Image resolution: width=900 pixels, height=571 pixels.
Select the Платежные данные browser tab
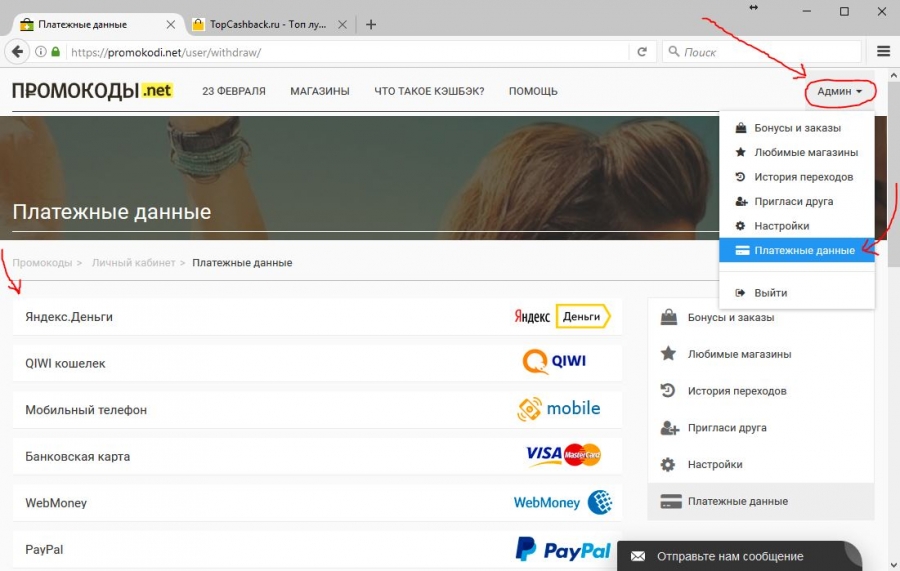(98, 25)
